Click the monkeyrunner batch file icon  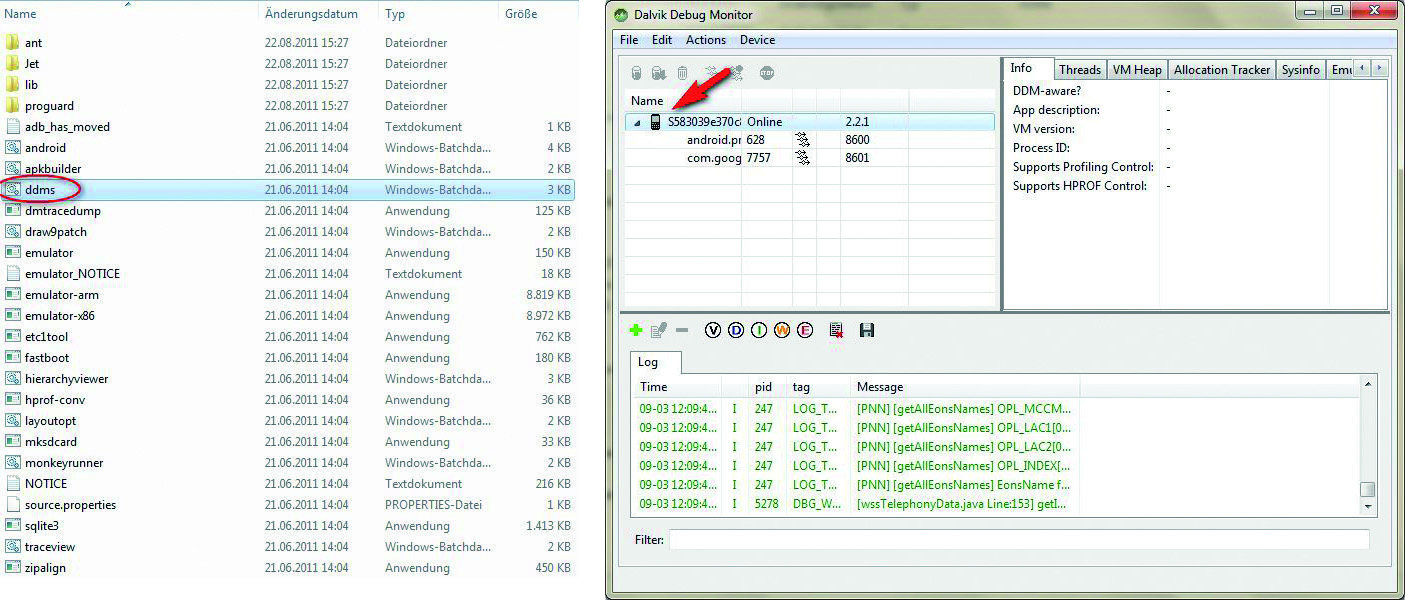coord(12,463)
